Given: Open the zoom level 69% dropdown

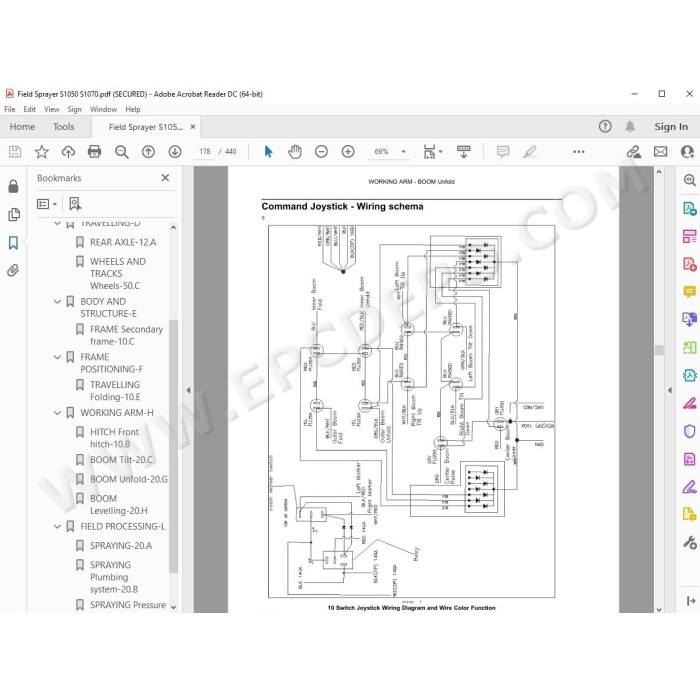Looking at the screenshot, I should (x=403, y=152).
